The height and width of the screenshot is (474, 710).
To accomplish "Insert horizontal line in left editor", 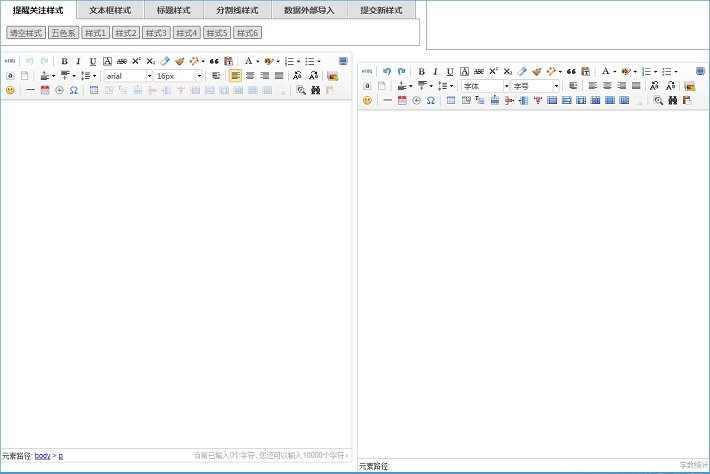I will pyautogui.click(x=30, y=90).
